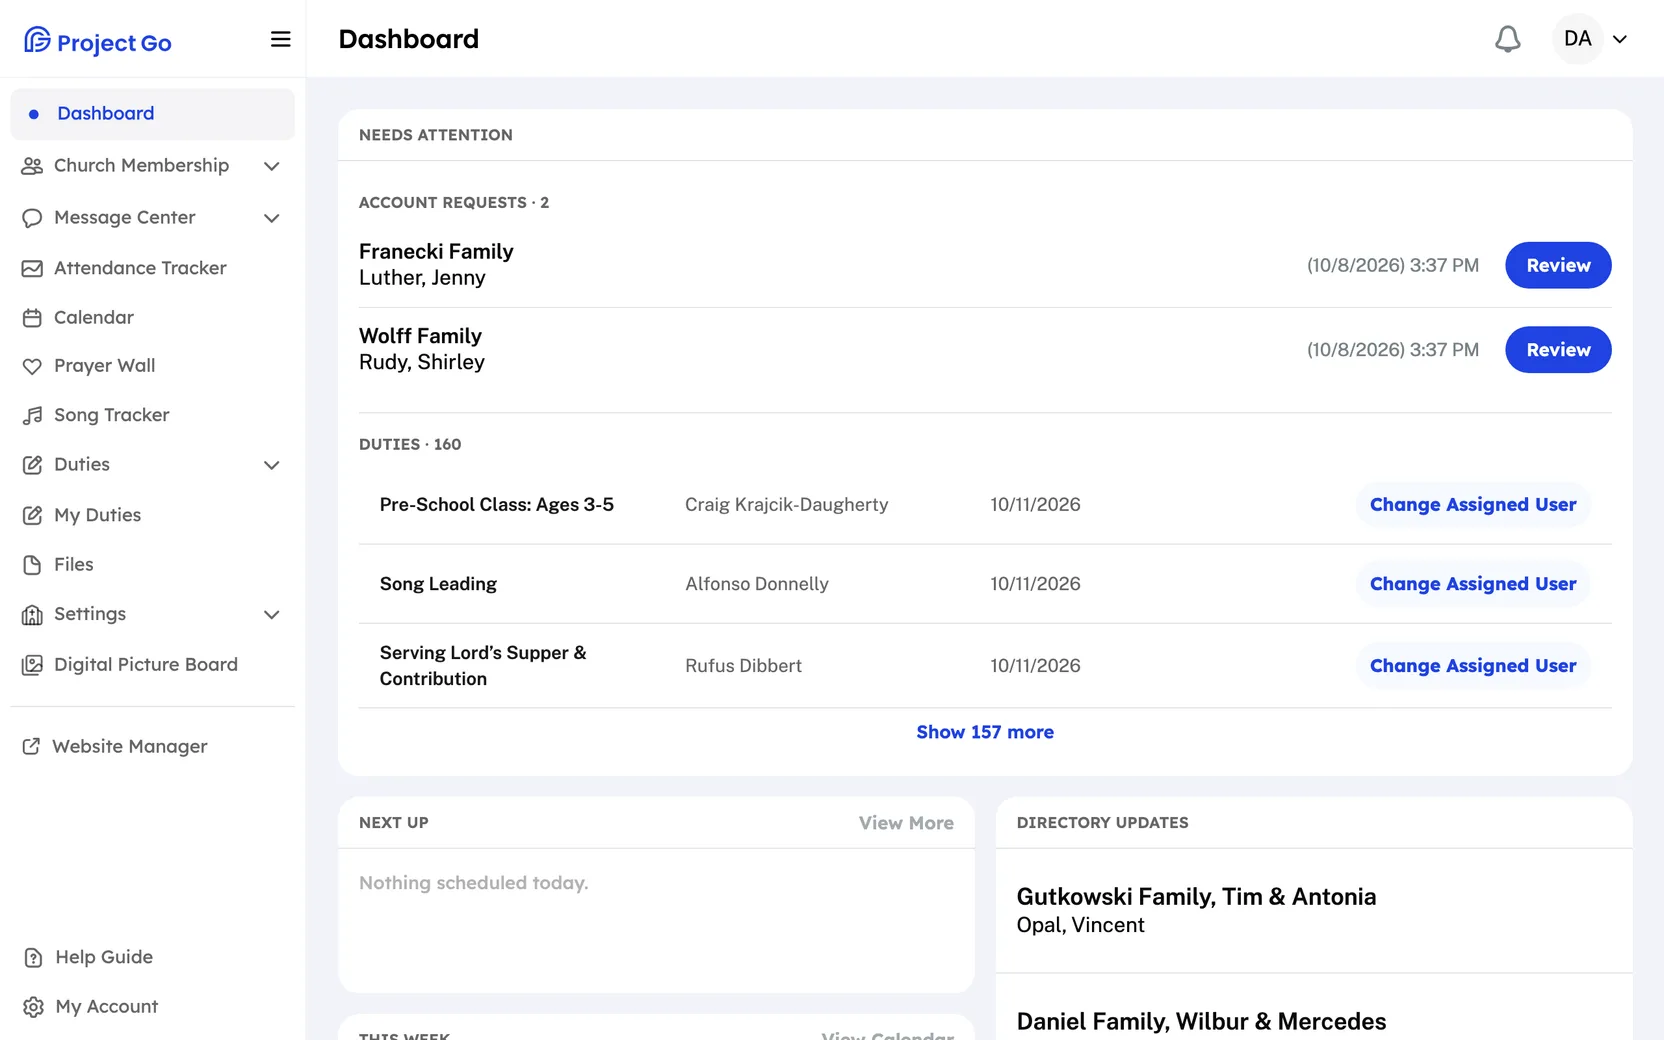1664x1040 pixels.
Task: Click the Settings building icon
Action: (x=32, y=615)
